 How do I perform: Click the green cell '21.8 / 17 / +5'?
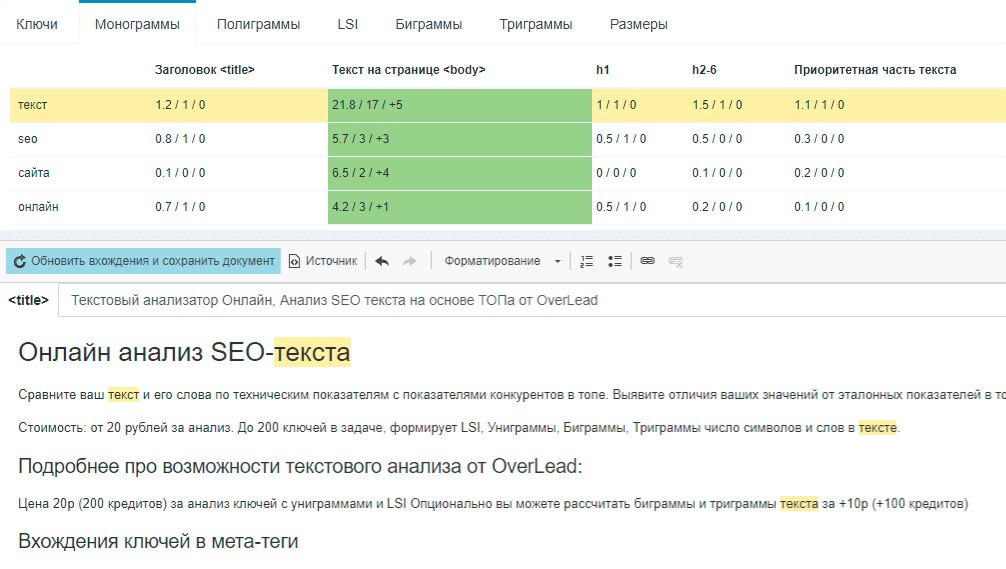459,105
